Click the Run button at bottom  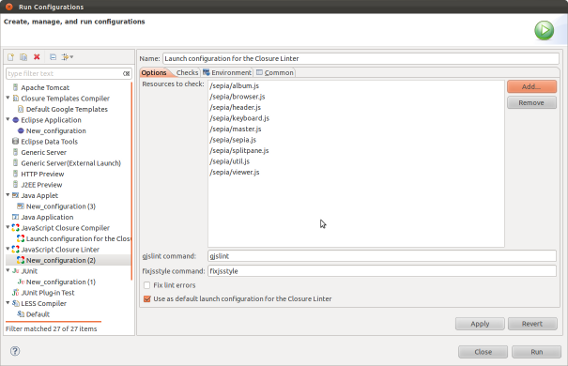pyautogui.click(x=536, y=352)
